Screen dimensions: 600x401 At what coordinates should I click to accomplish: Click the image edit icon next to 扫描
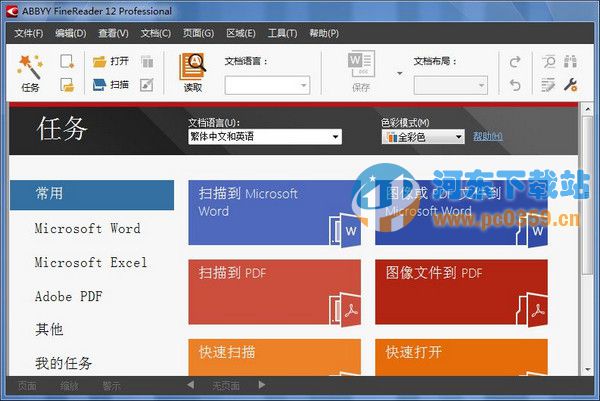tap(147, 85)
